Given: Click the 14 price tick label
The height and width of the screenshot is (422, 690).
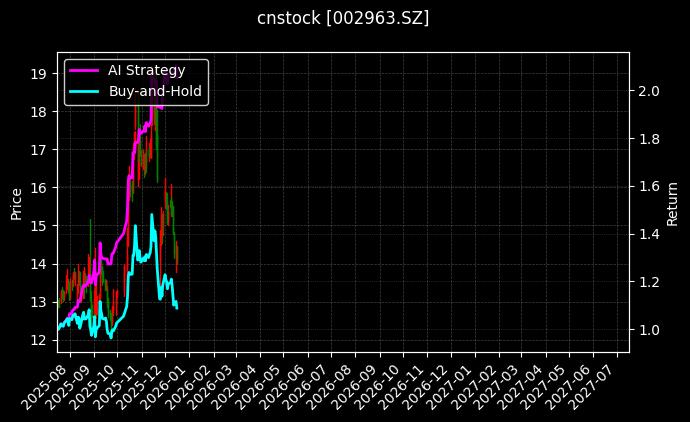Looking at the screenshot, I should click(37, 264).
